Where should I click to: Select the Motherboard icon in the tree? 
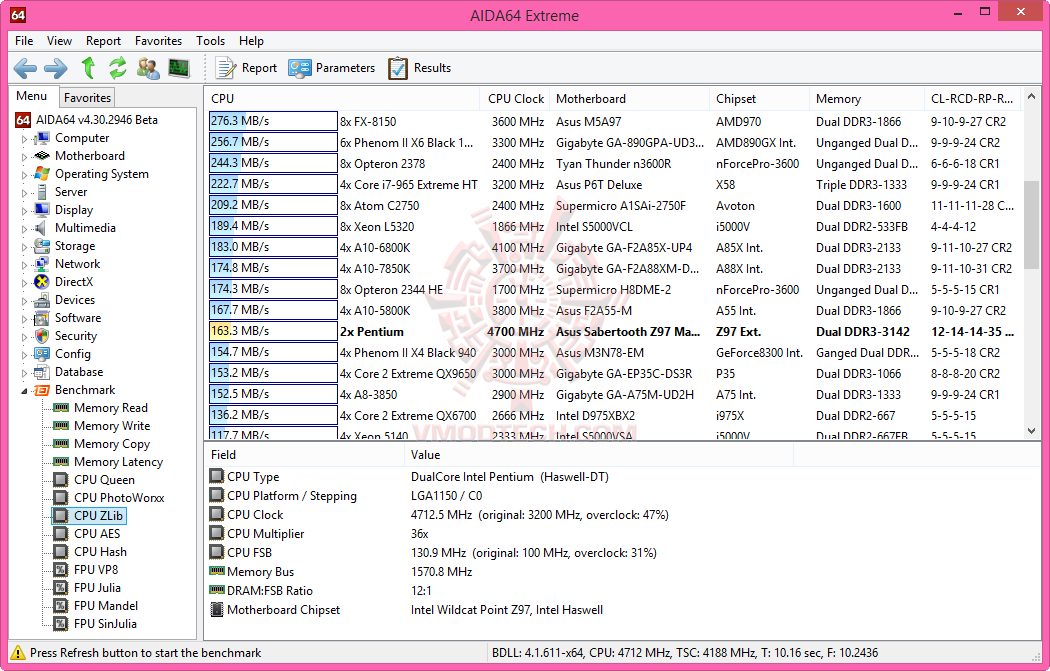click(42, 155)
